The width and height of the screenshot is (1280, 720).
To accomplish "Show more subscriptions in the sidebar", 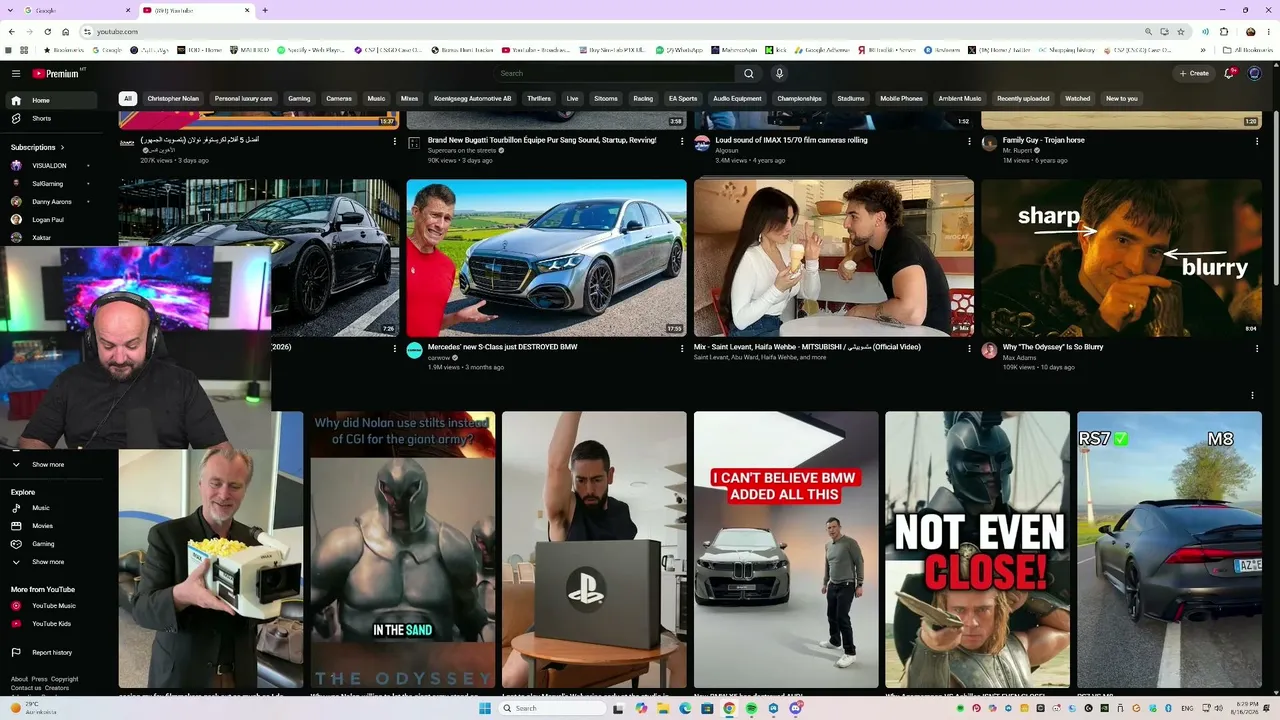I will click(48, 464).
